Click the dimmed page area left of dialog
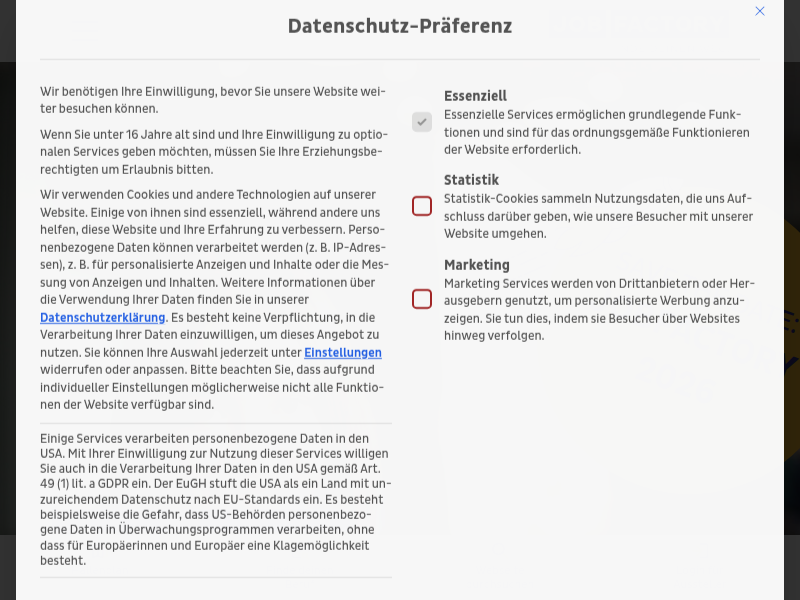Viewport: 800px width, 600px height. tap(7, 300)
